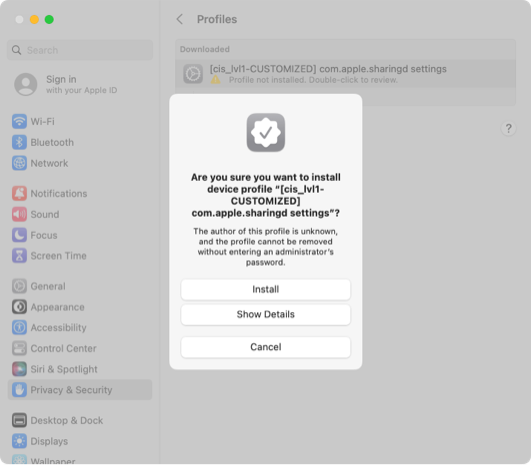This screenshot has width=531, height=465.
Task: Click the yellow minimize window button
Action: (34, 19)
